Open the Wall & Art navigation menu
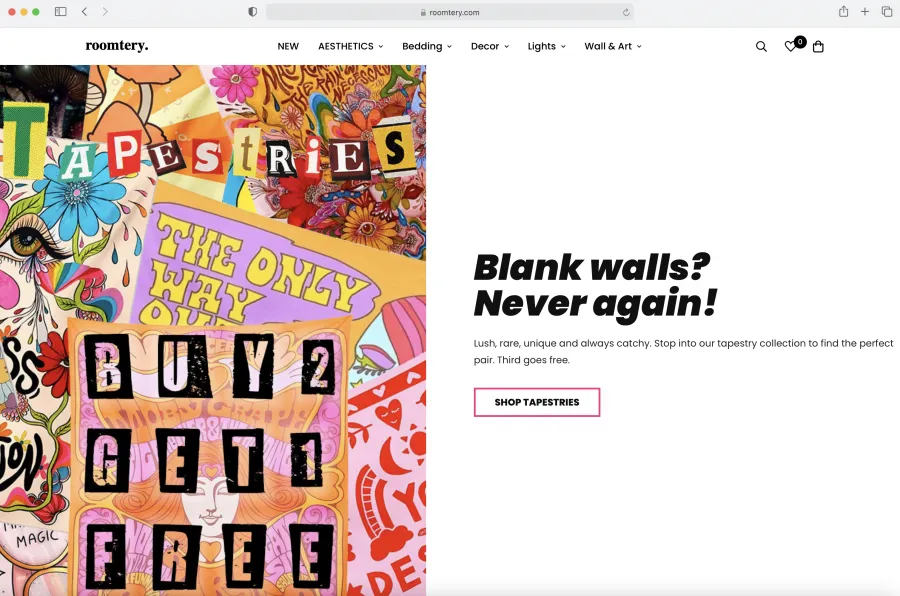Viewport: 900px width, 596px height. pos(612,47)
